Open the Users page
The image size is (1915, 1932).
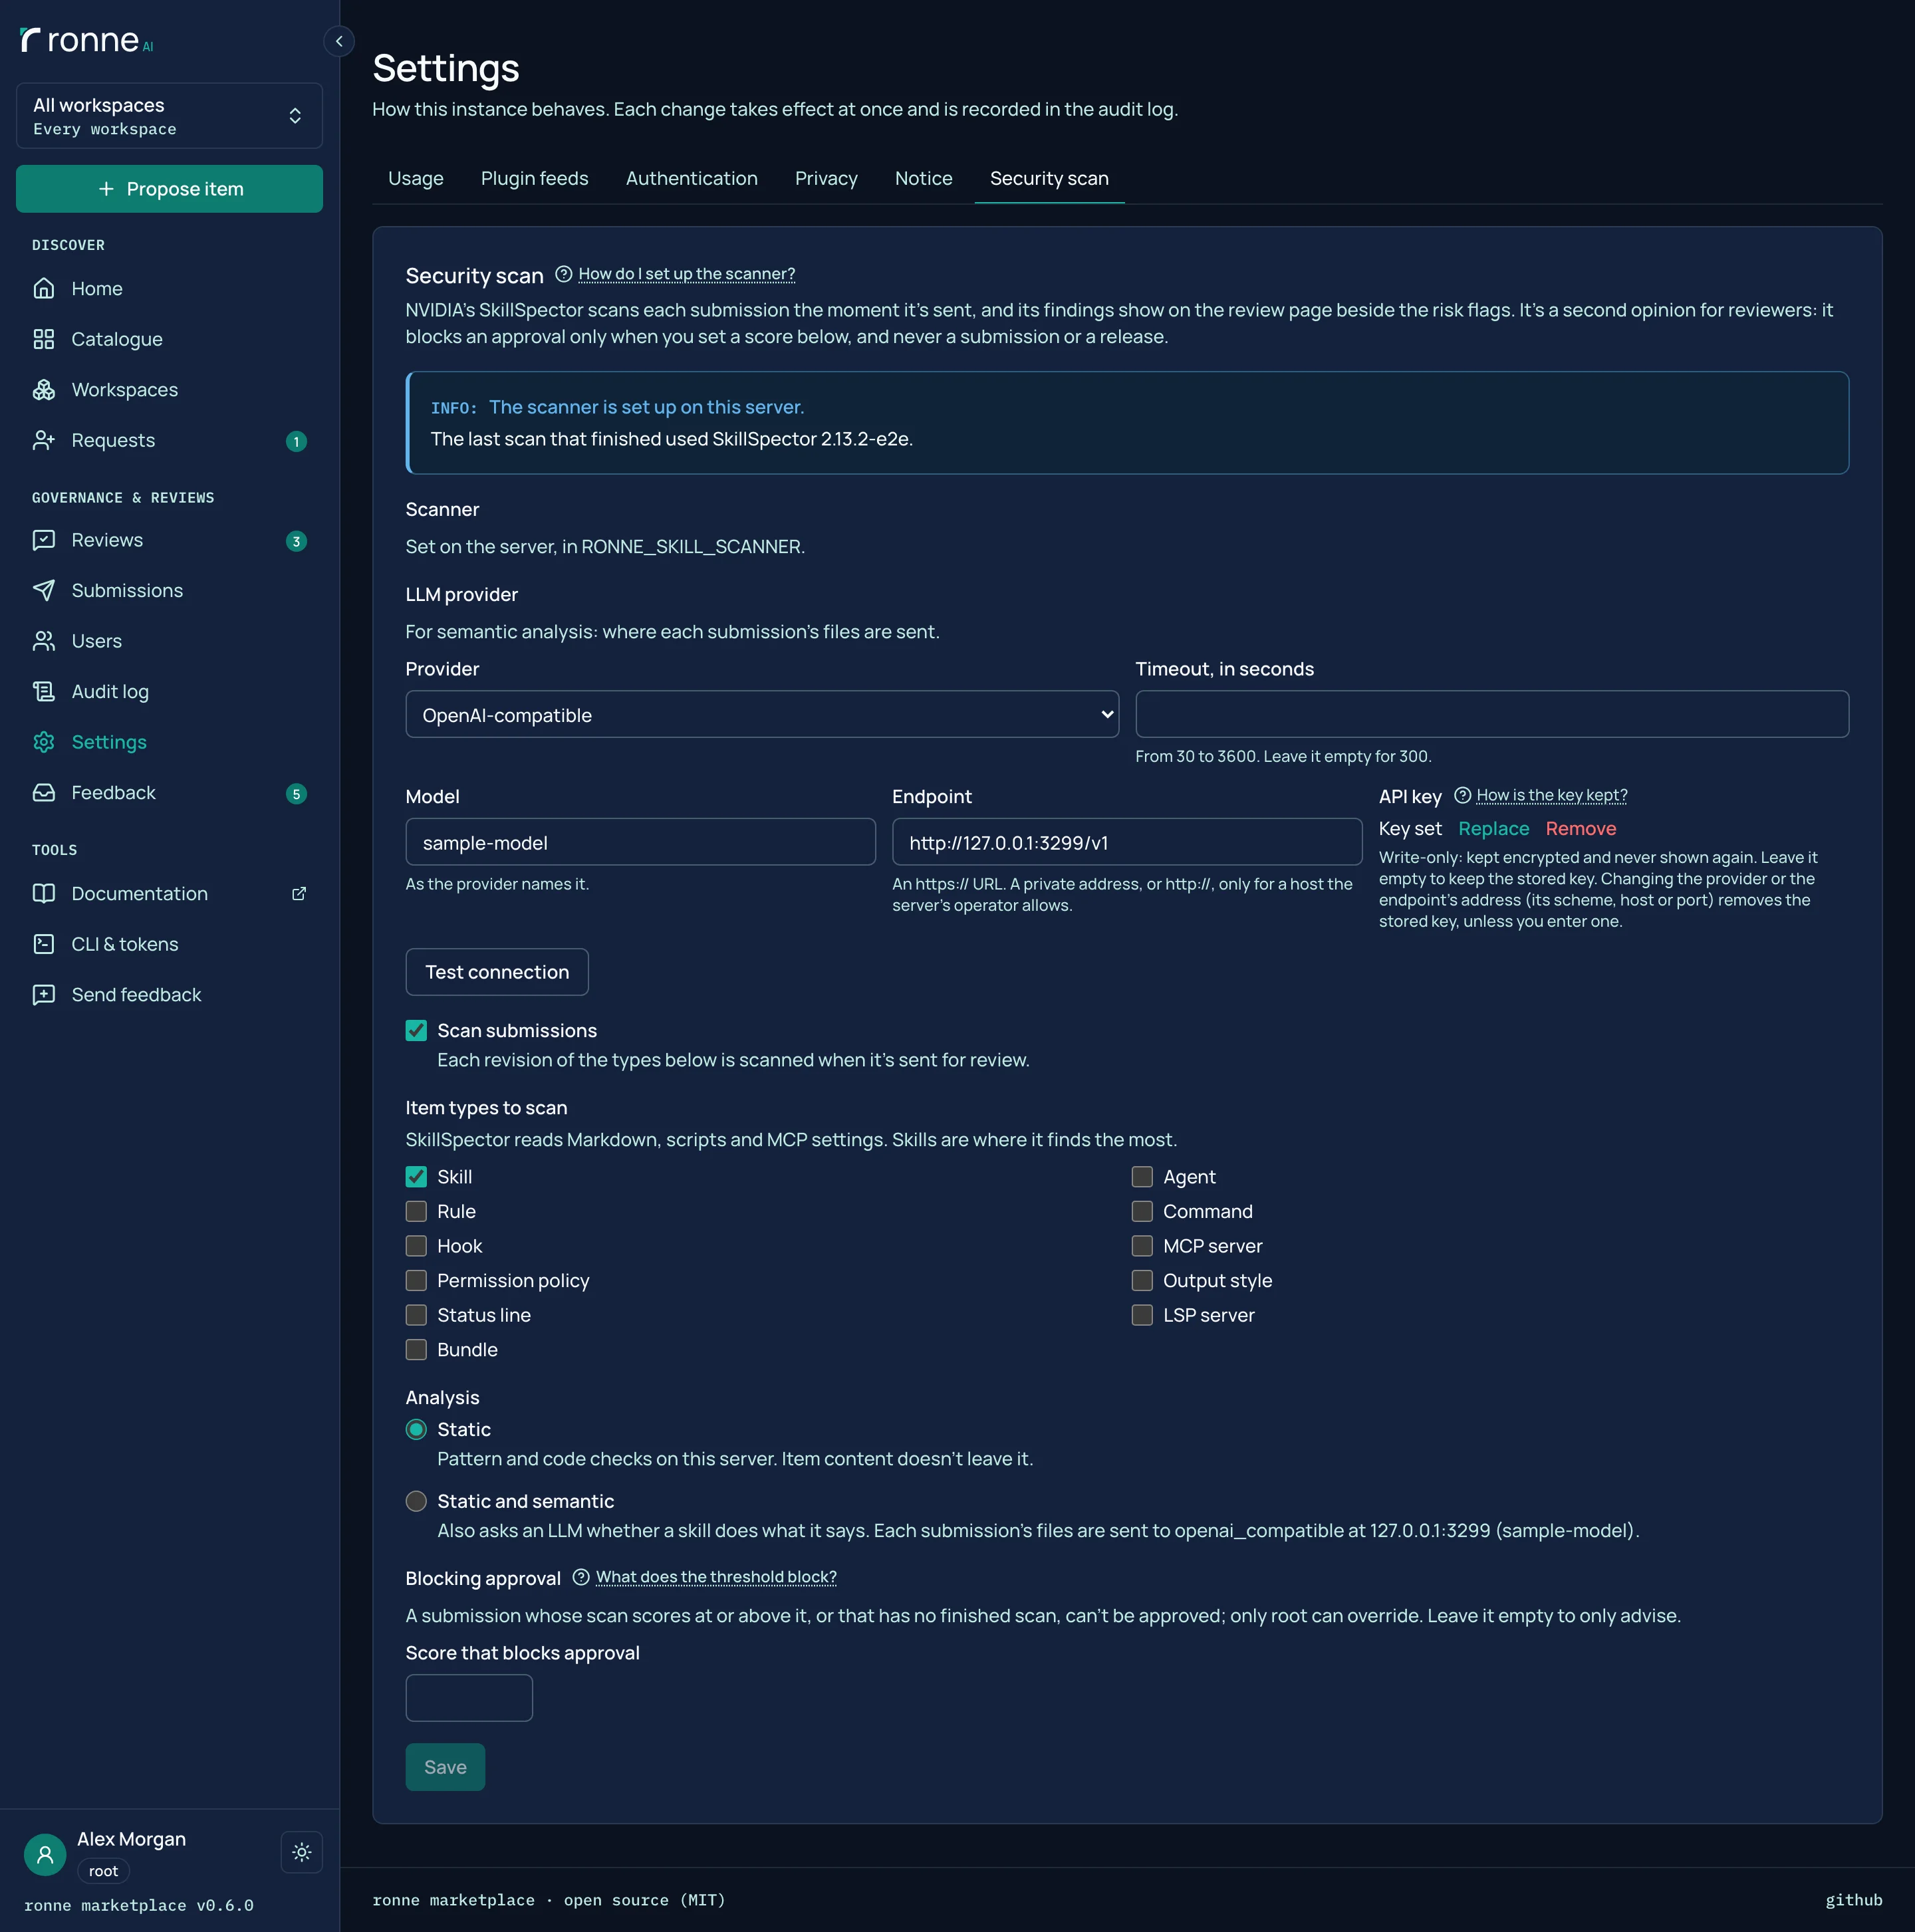pos(169,641)
